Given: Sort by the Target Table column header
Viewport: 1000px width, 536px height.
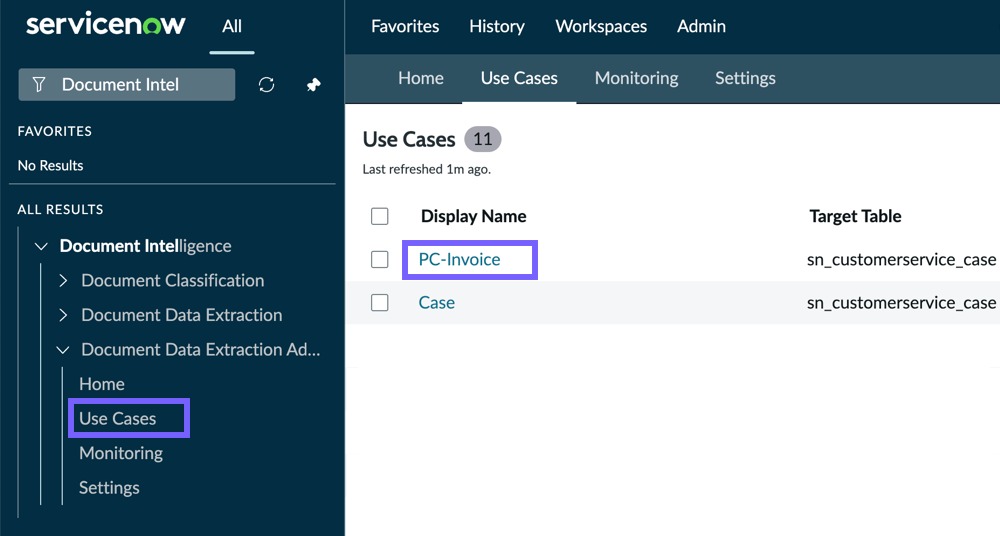Looking at the screenshot, I should pos(855,216).
